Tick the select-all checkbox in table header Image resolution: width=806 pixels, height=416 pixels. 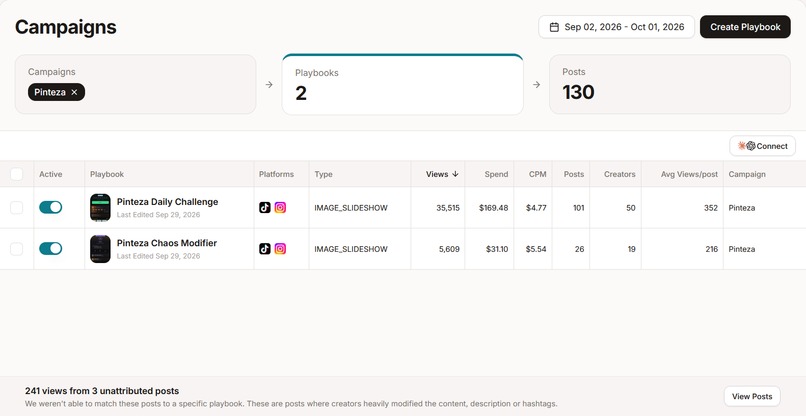click(16, 174)
